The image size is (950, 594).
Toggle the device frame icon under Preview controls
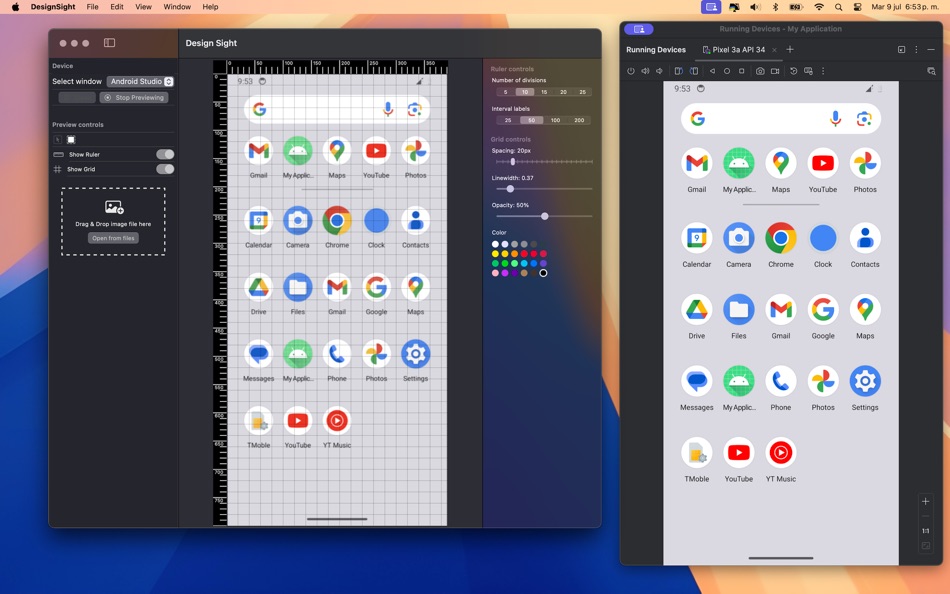[70, 139]
